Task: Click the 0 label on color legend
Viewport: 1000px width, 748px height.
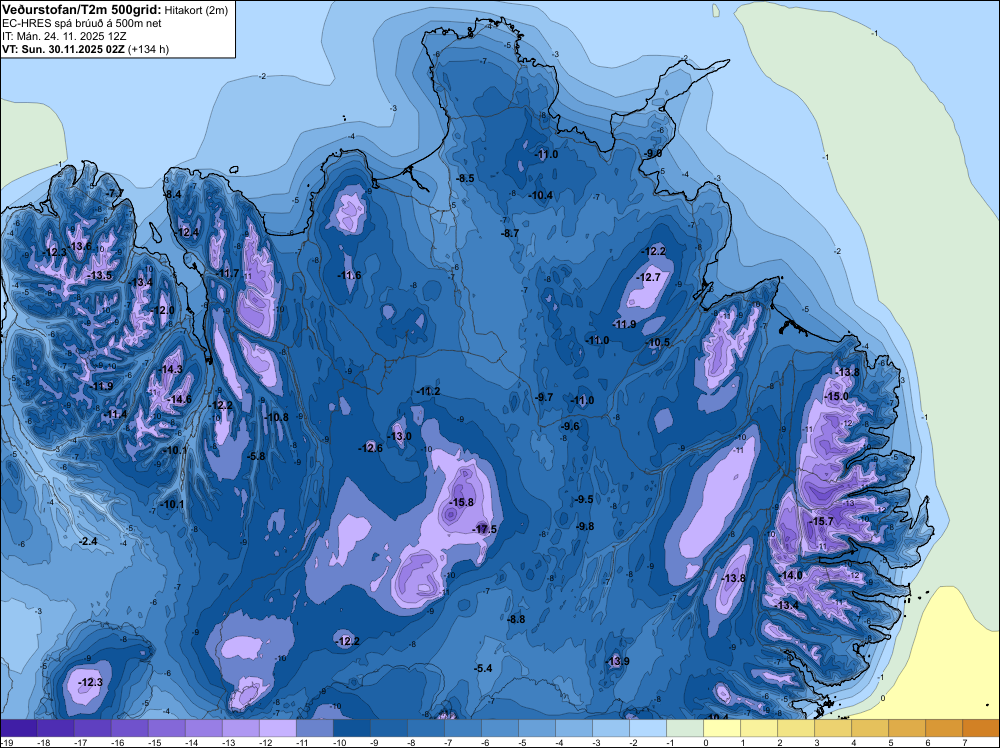Action: tap(706, 743)
